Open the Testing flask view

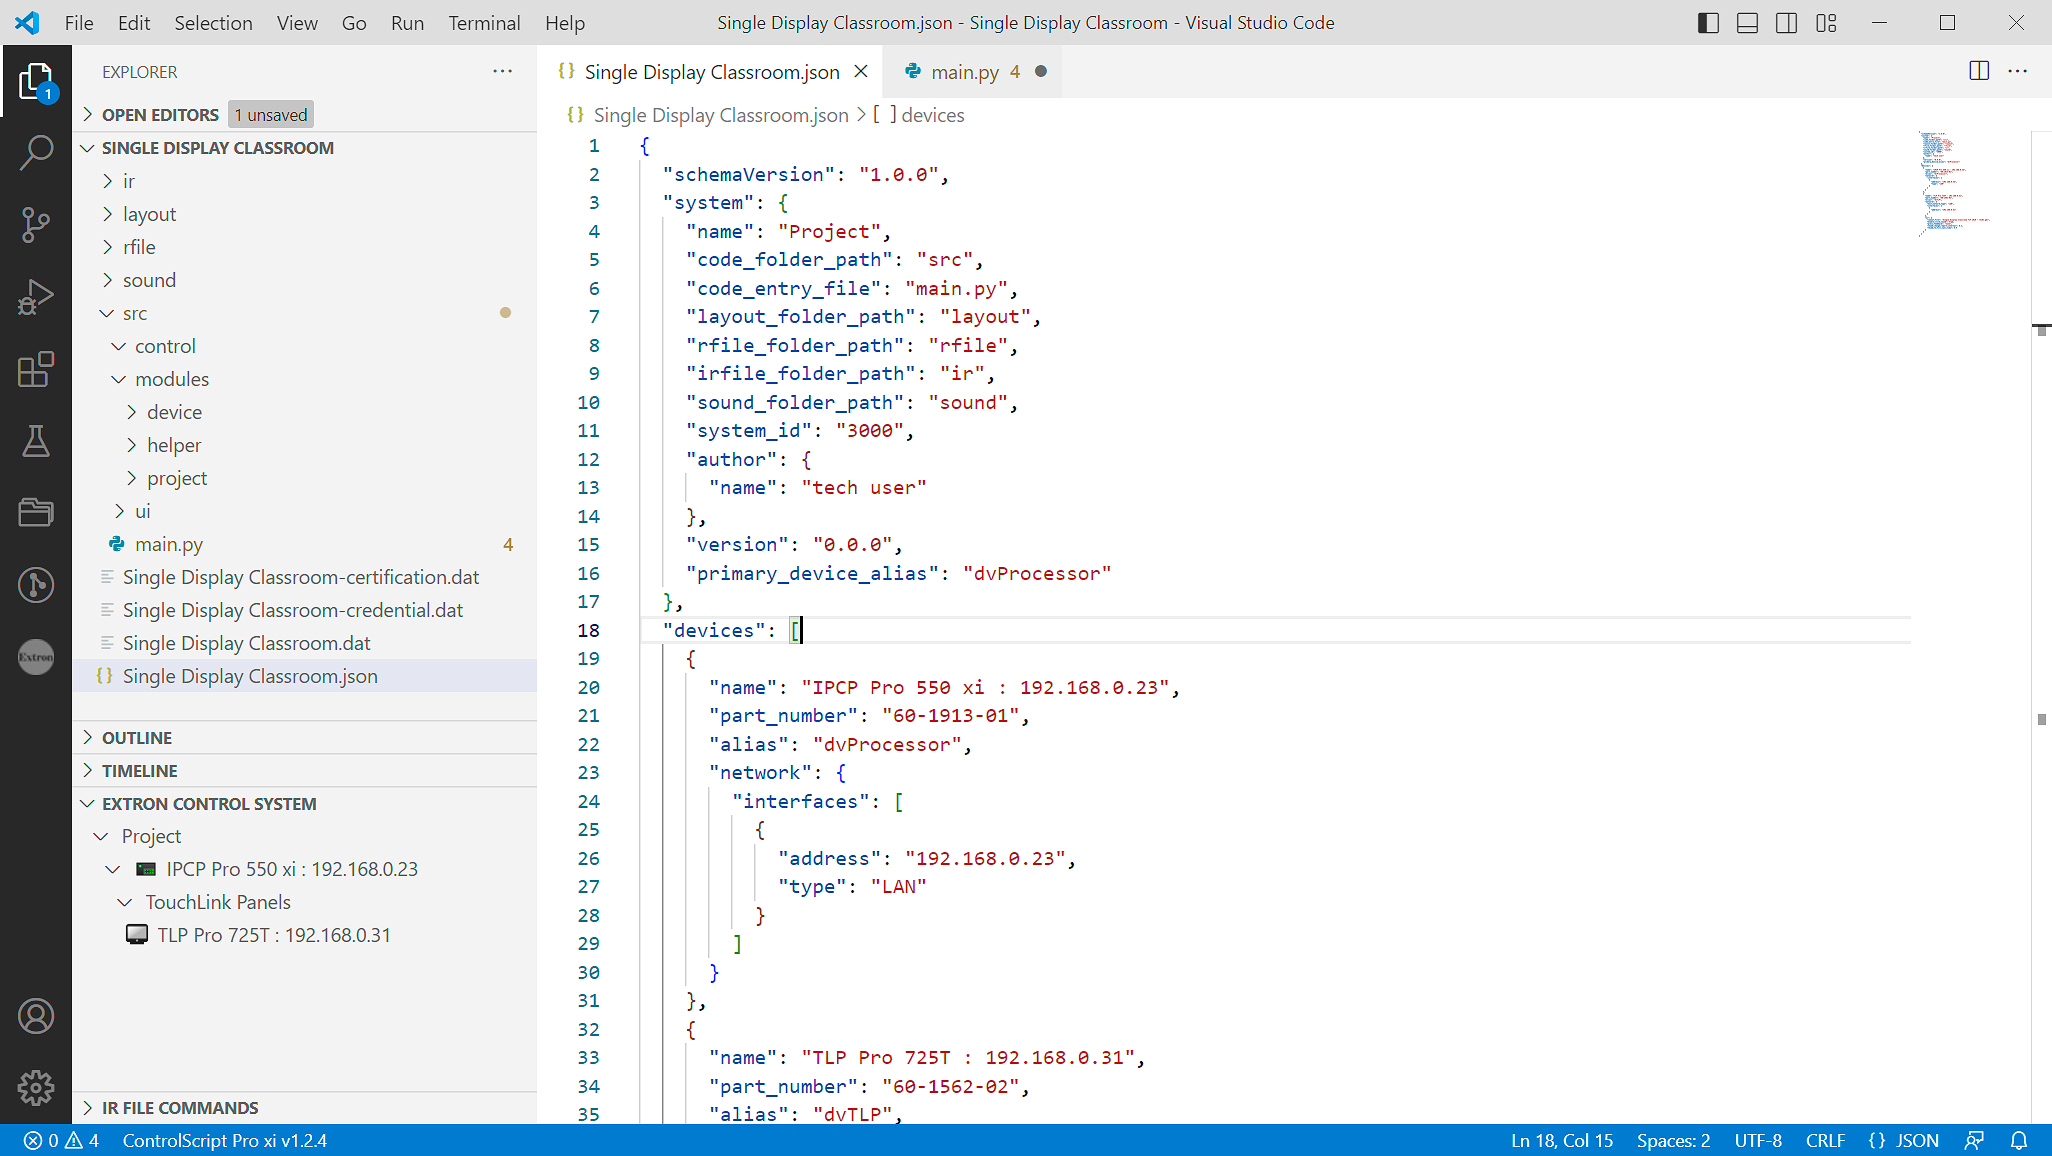click(x=36, y=441)
